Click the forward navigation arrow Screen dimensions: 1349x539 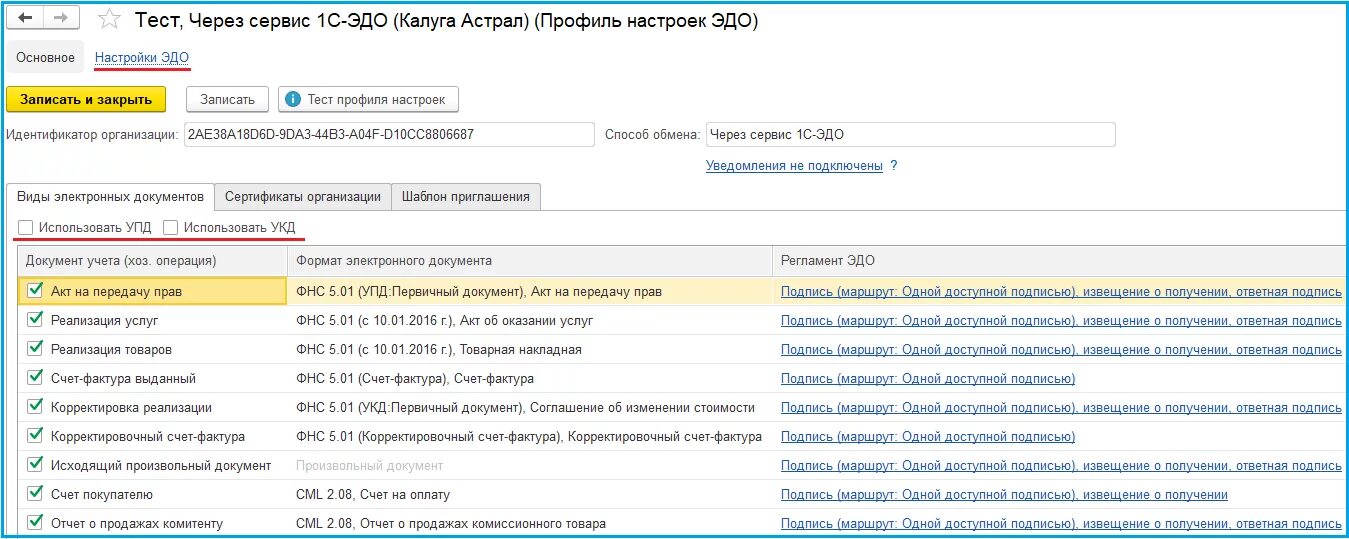tap(60, 19)
